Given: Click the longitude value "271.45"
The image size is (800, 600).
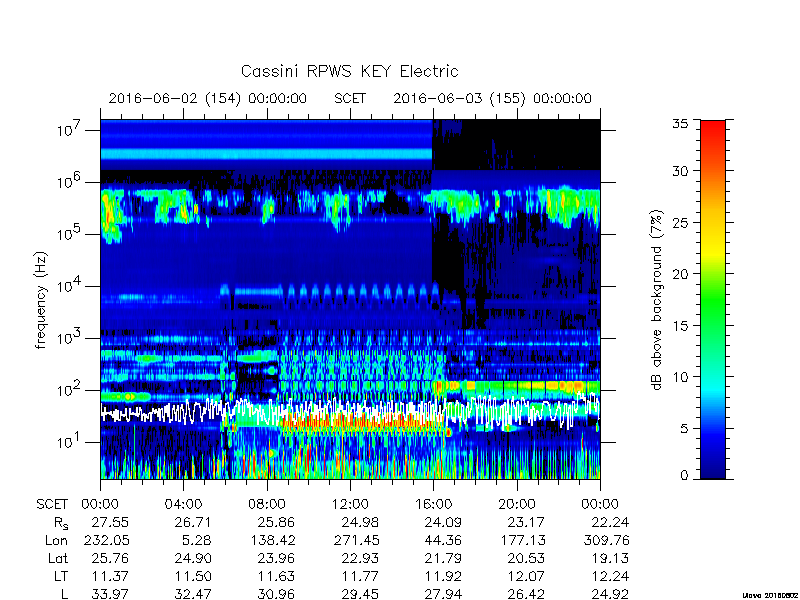Looking at the screenshot, I should tap(356, 540).
